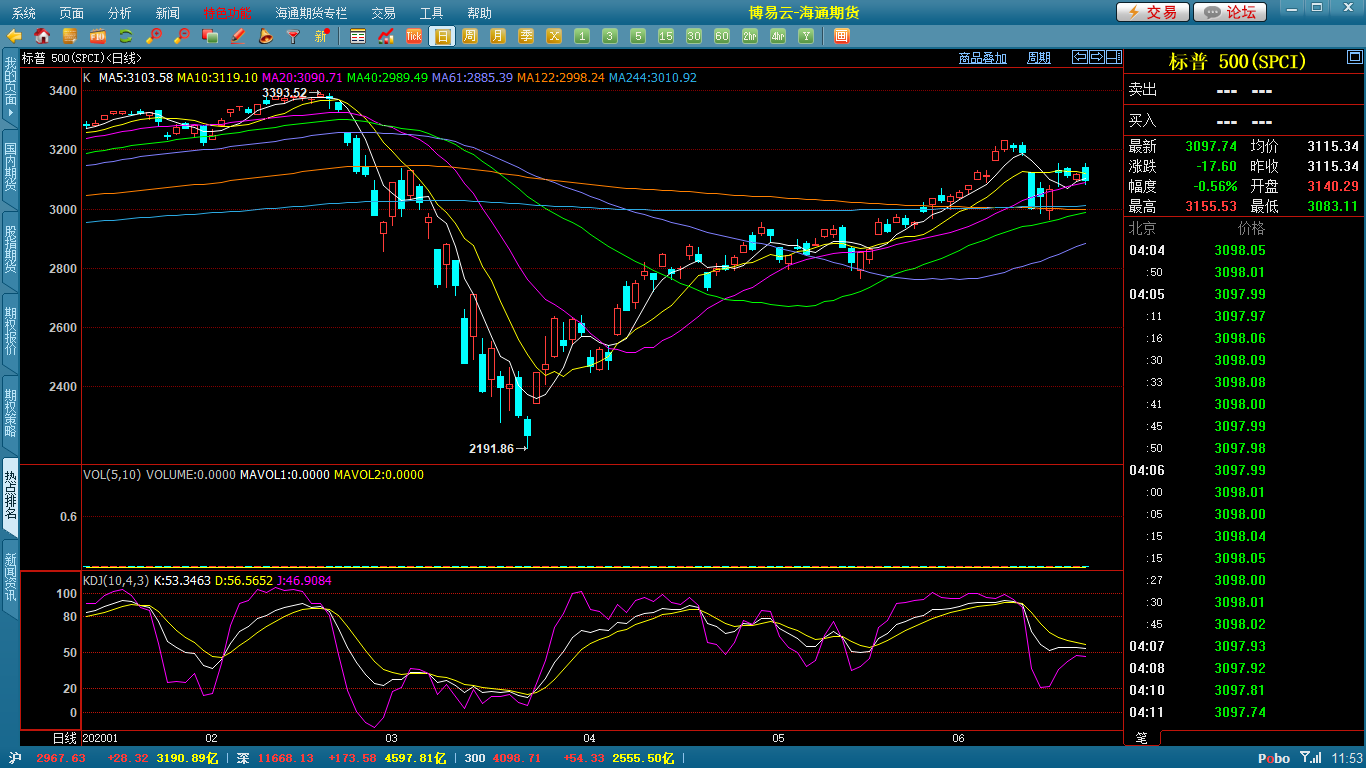Click the left arrow chart navigation icon
Viewport: 1366px width, 768px height.
1080,57
